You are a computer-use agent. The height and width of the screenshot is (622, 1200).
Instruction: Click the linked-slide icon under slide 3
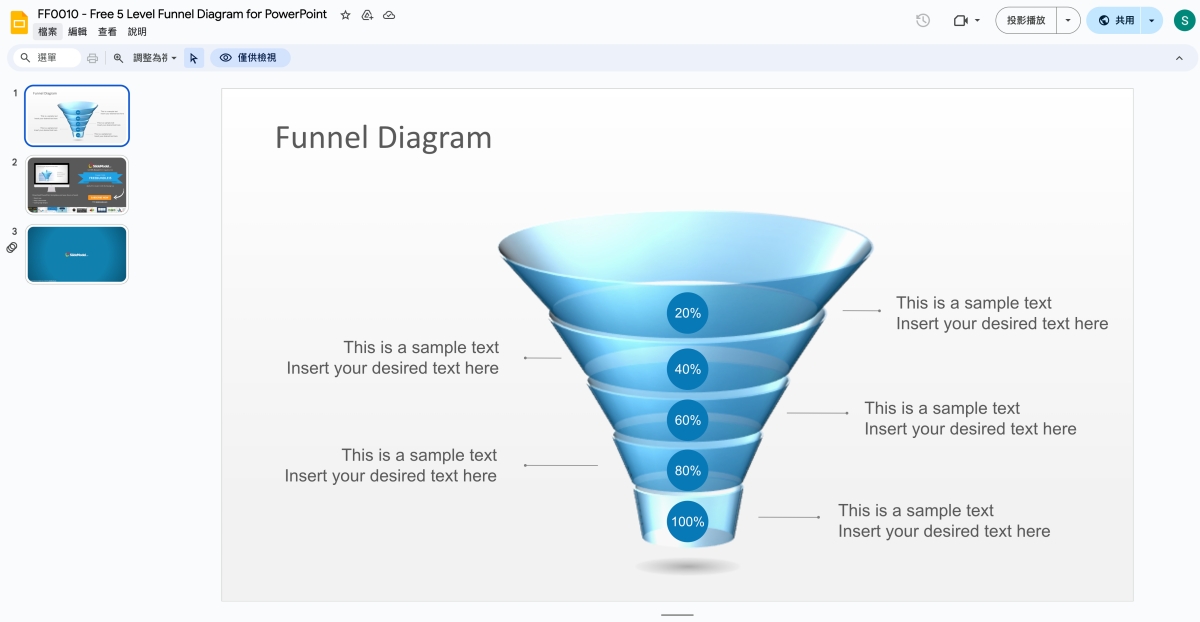pos(12,247)
